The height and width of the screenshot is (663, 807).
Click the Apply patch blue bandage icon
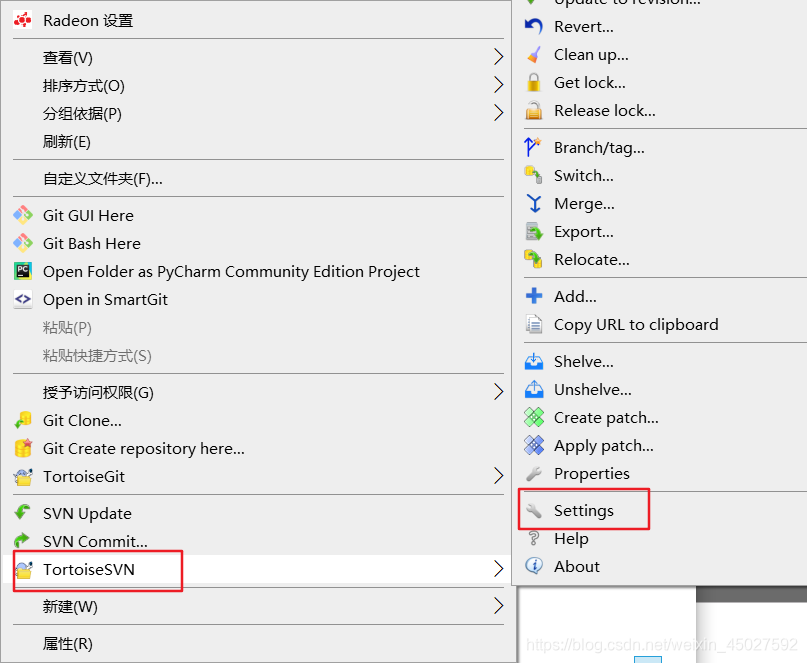coord(534,445)
